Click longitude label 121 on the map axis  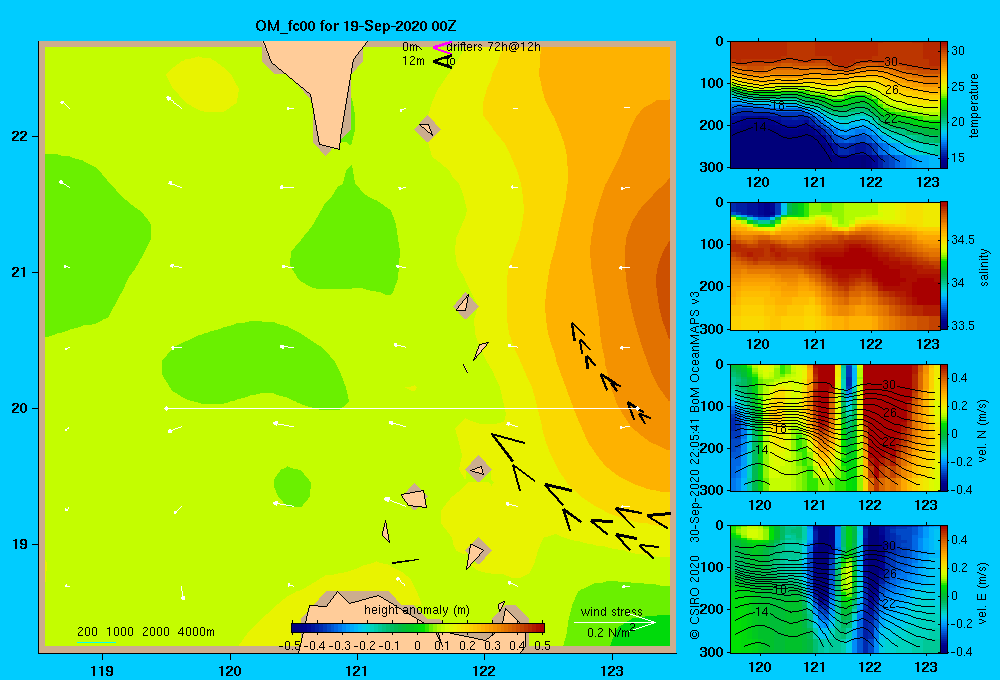pos(357,670)
